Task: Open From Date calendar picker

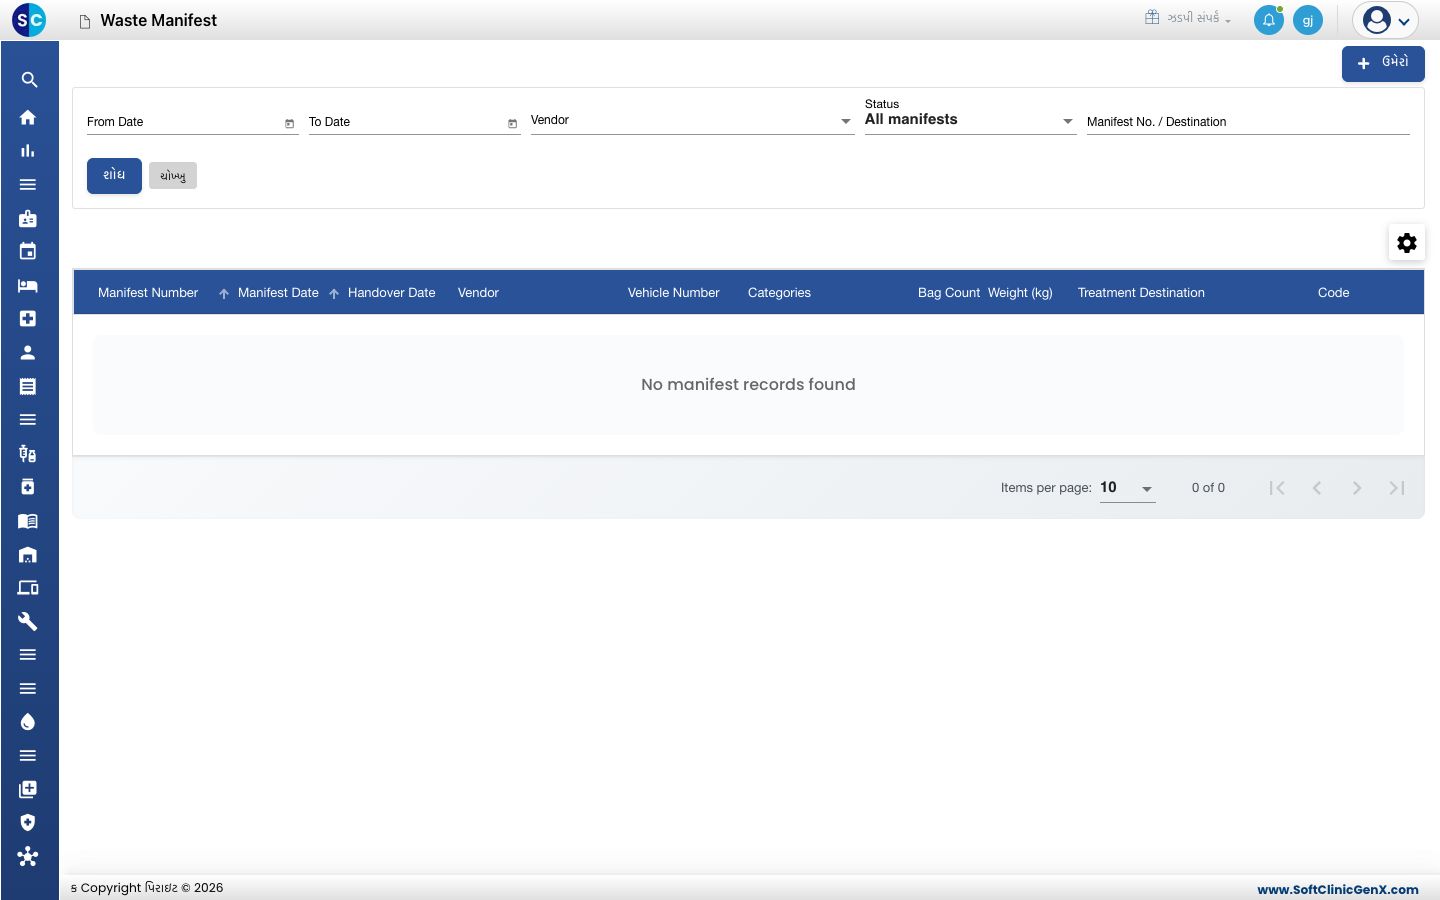Action: pos(290,123)
